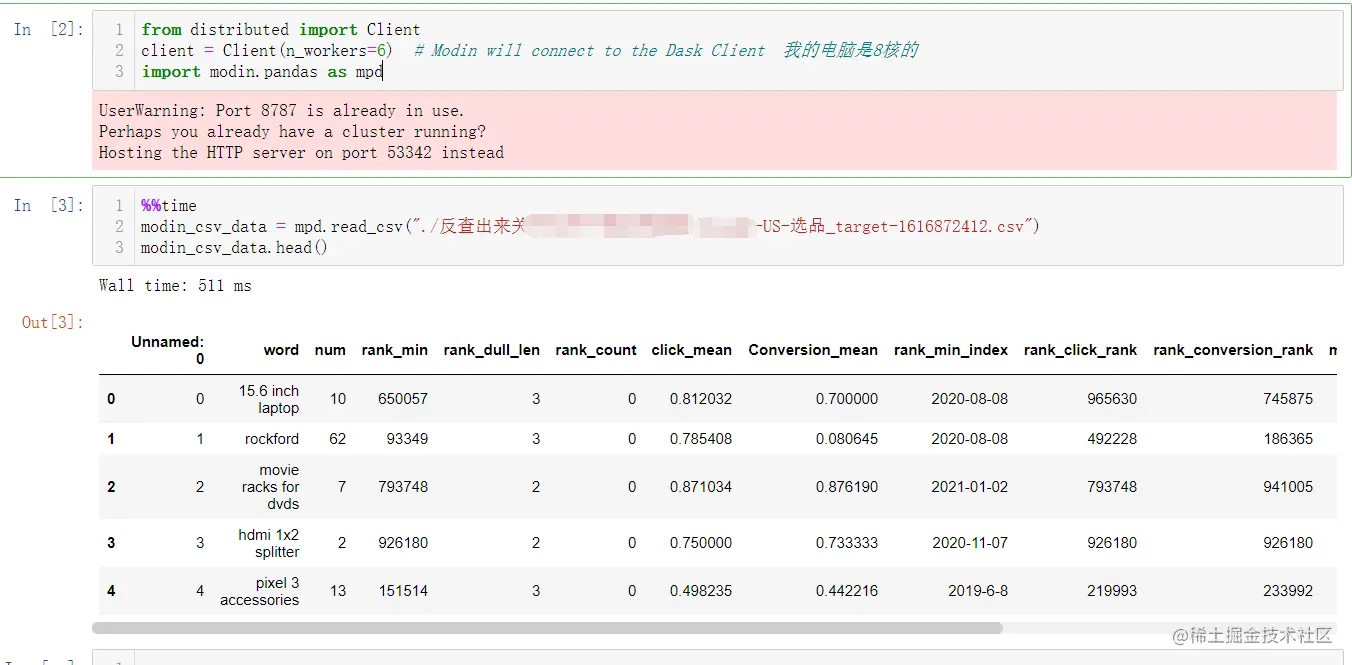Click the rank_conversion_rank value 941005

coord(1288,487)
